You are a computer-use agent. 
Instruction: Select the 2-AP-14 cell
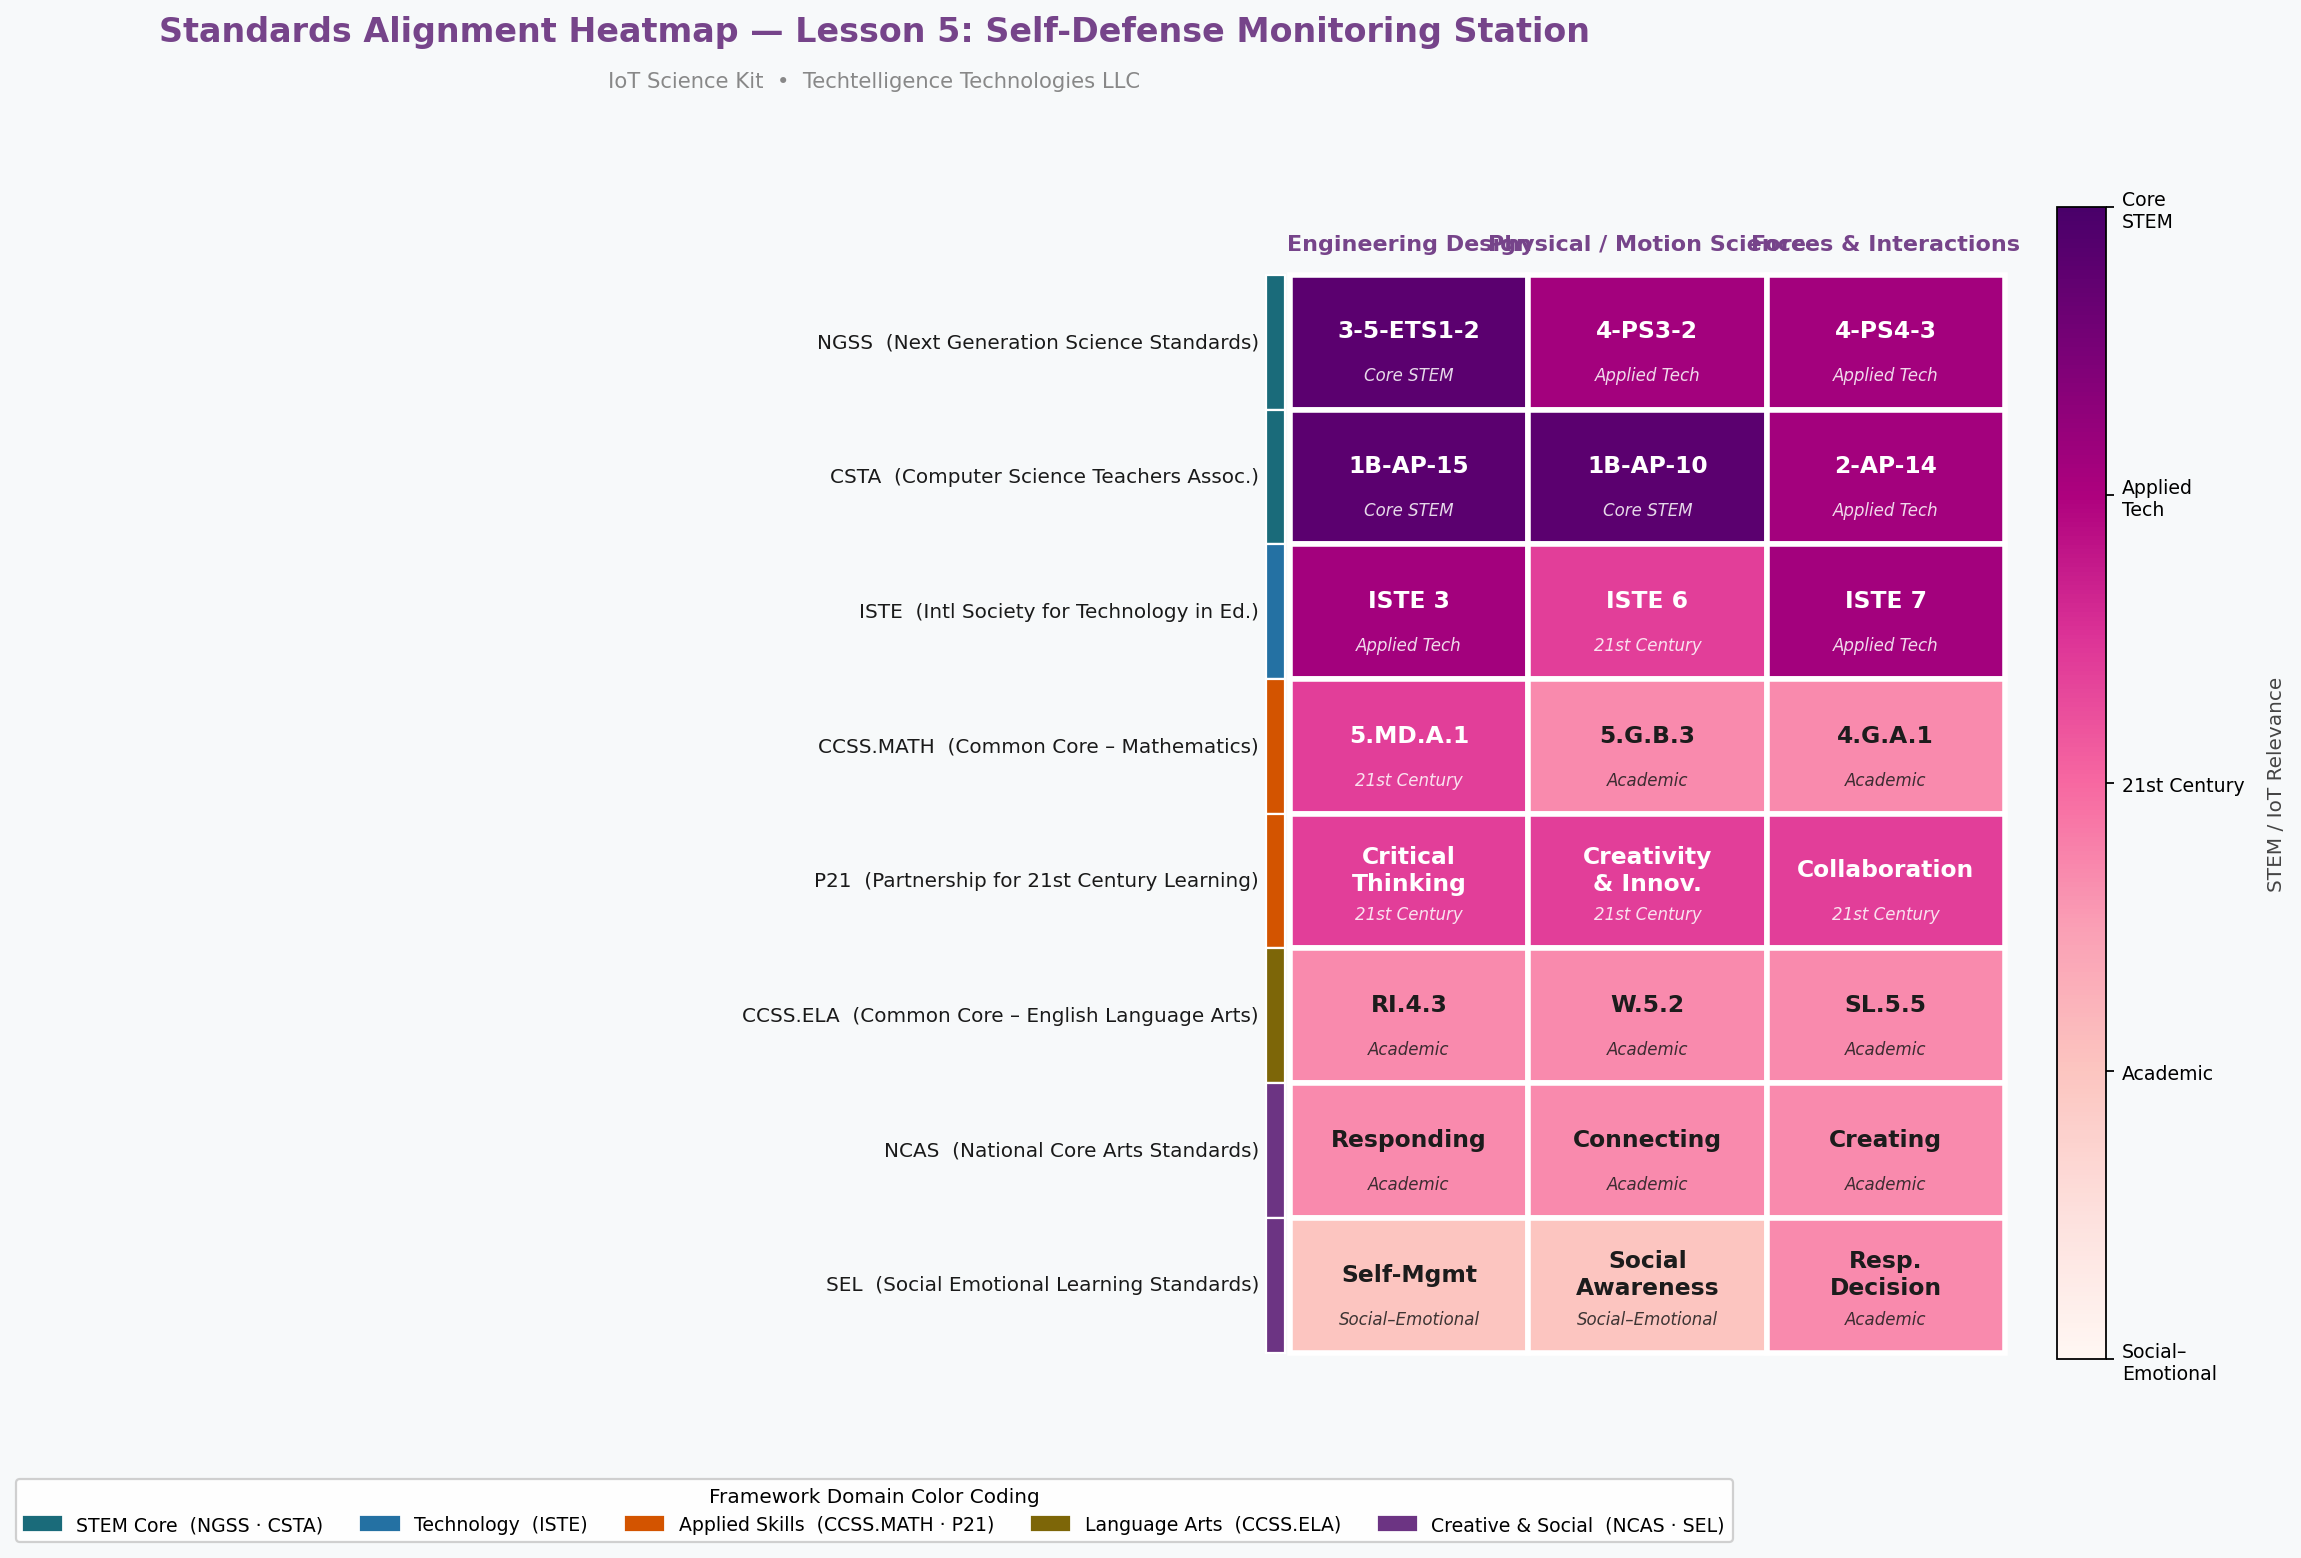click(x=1885, y=477)
